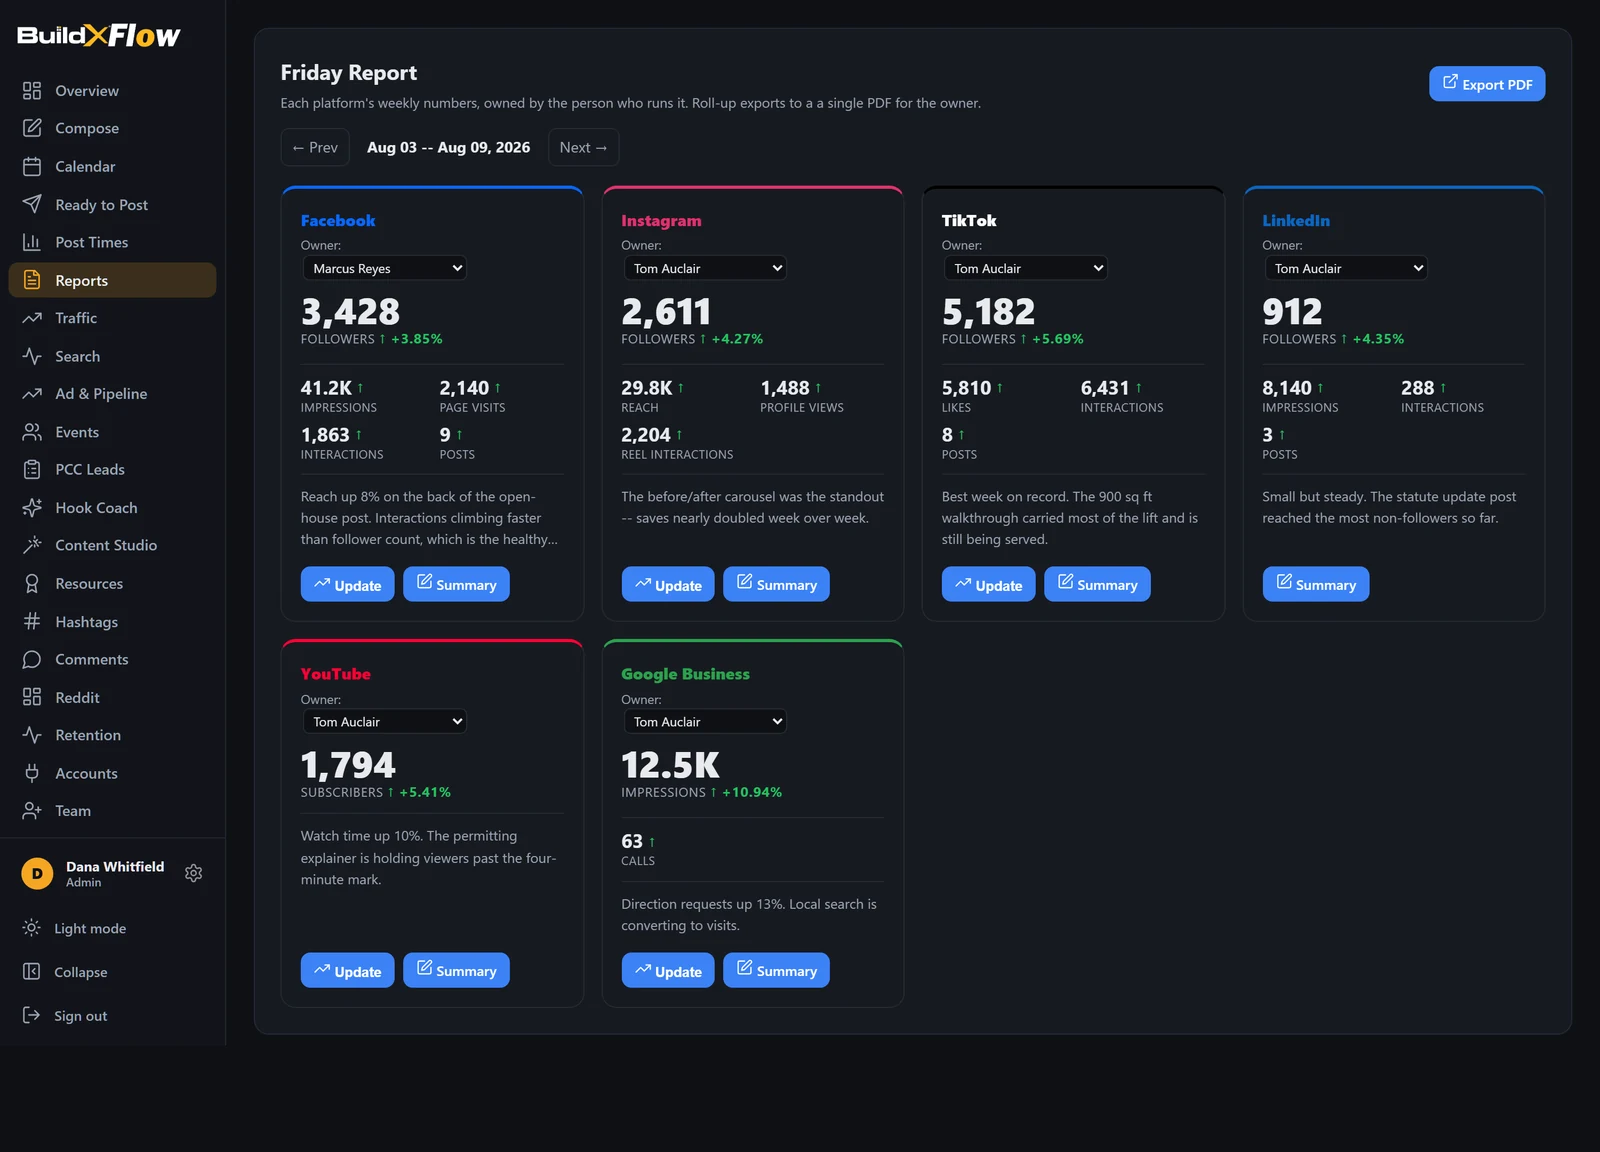Click the Team add-user icon

[32, 810]
